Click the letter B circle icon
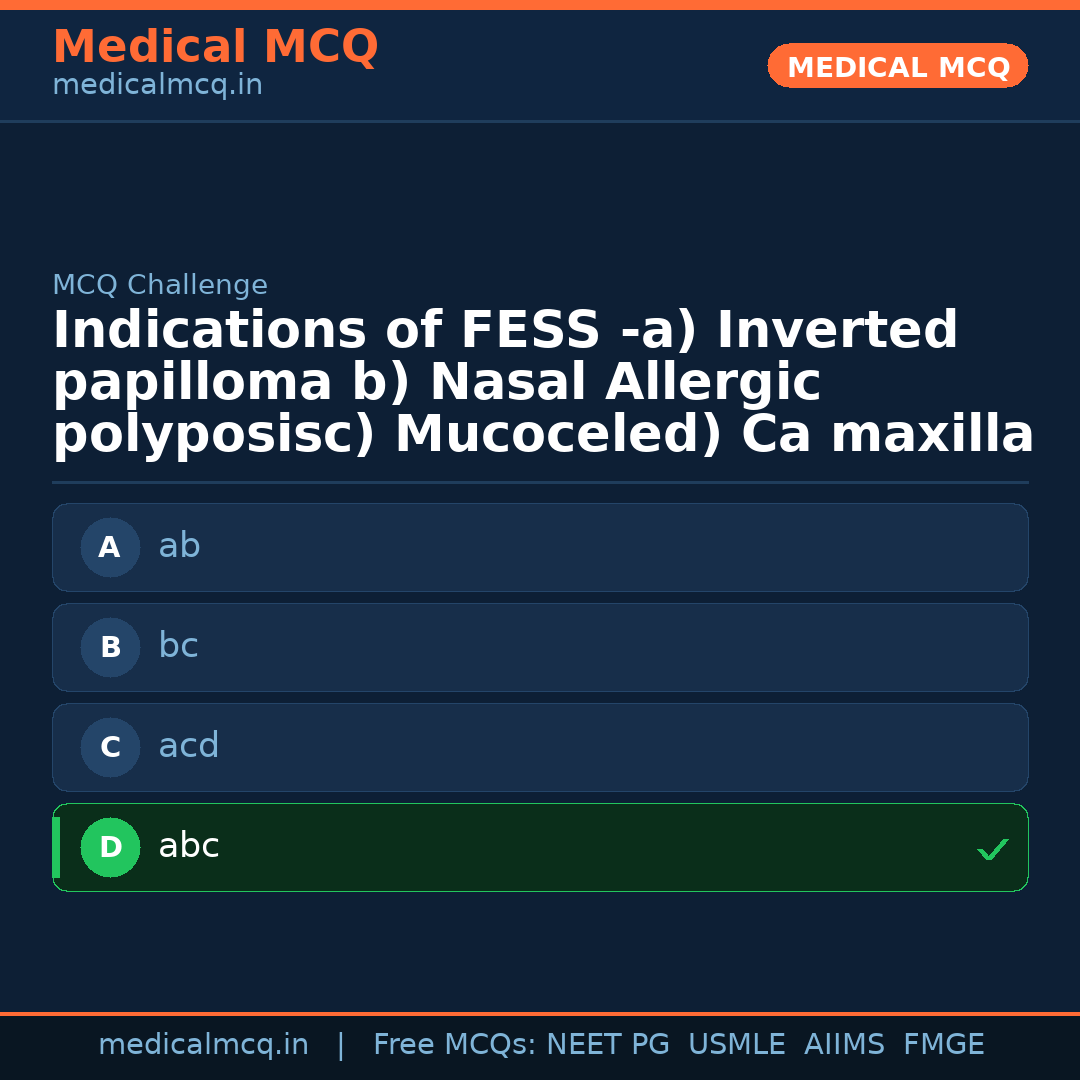 pos(110,647)
